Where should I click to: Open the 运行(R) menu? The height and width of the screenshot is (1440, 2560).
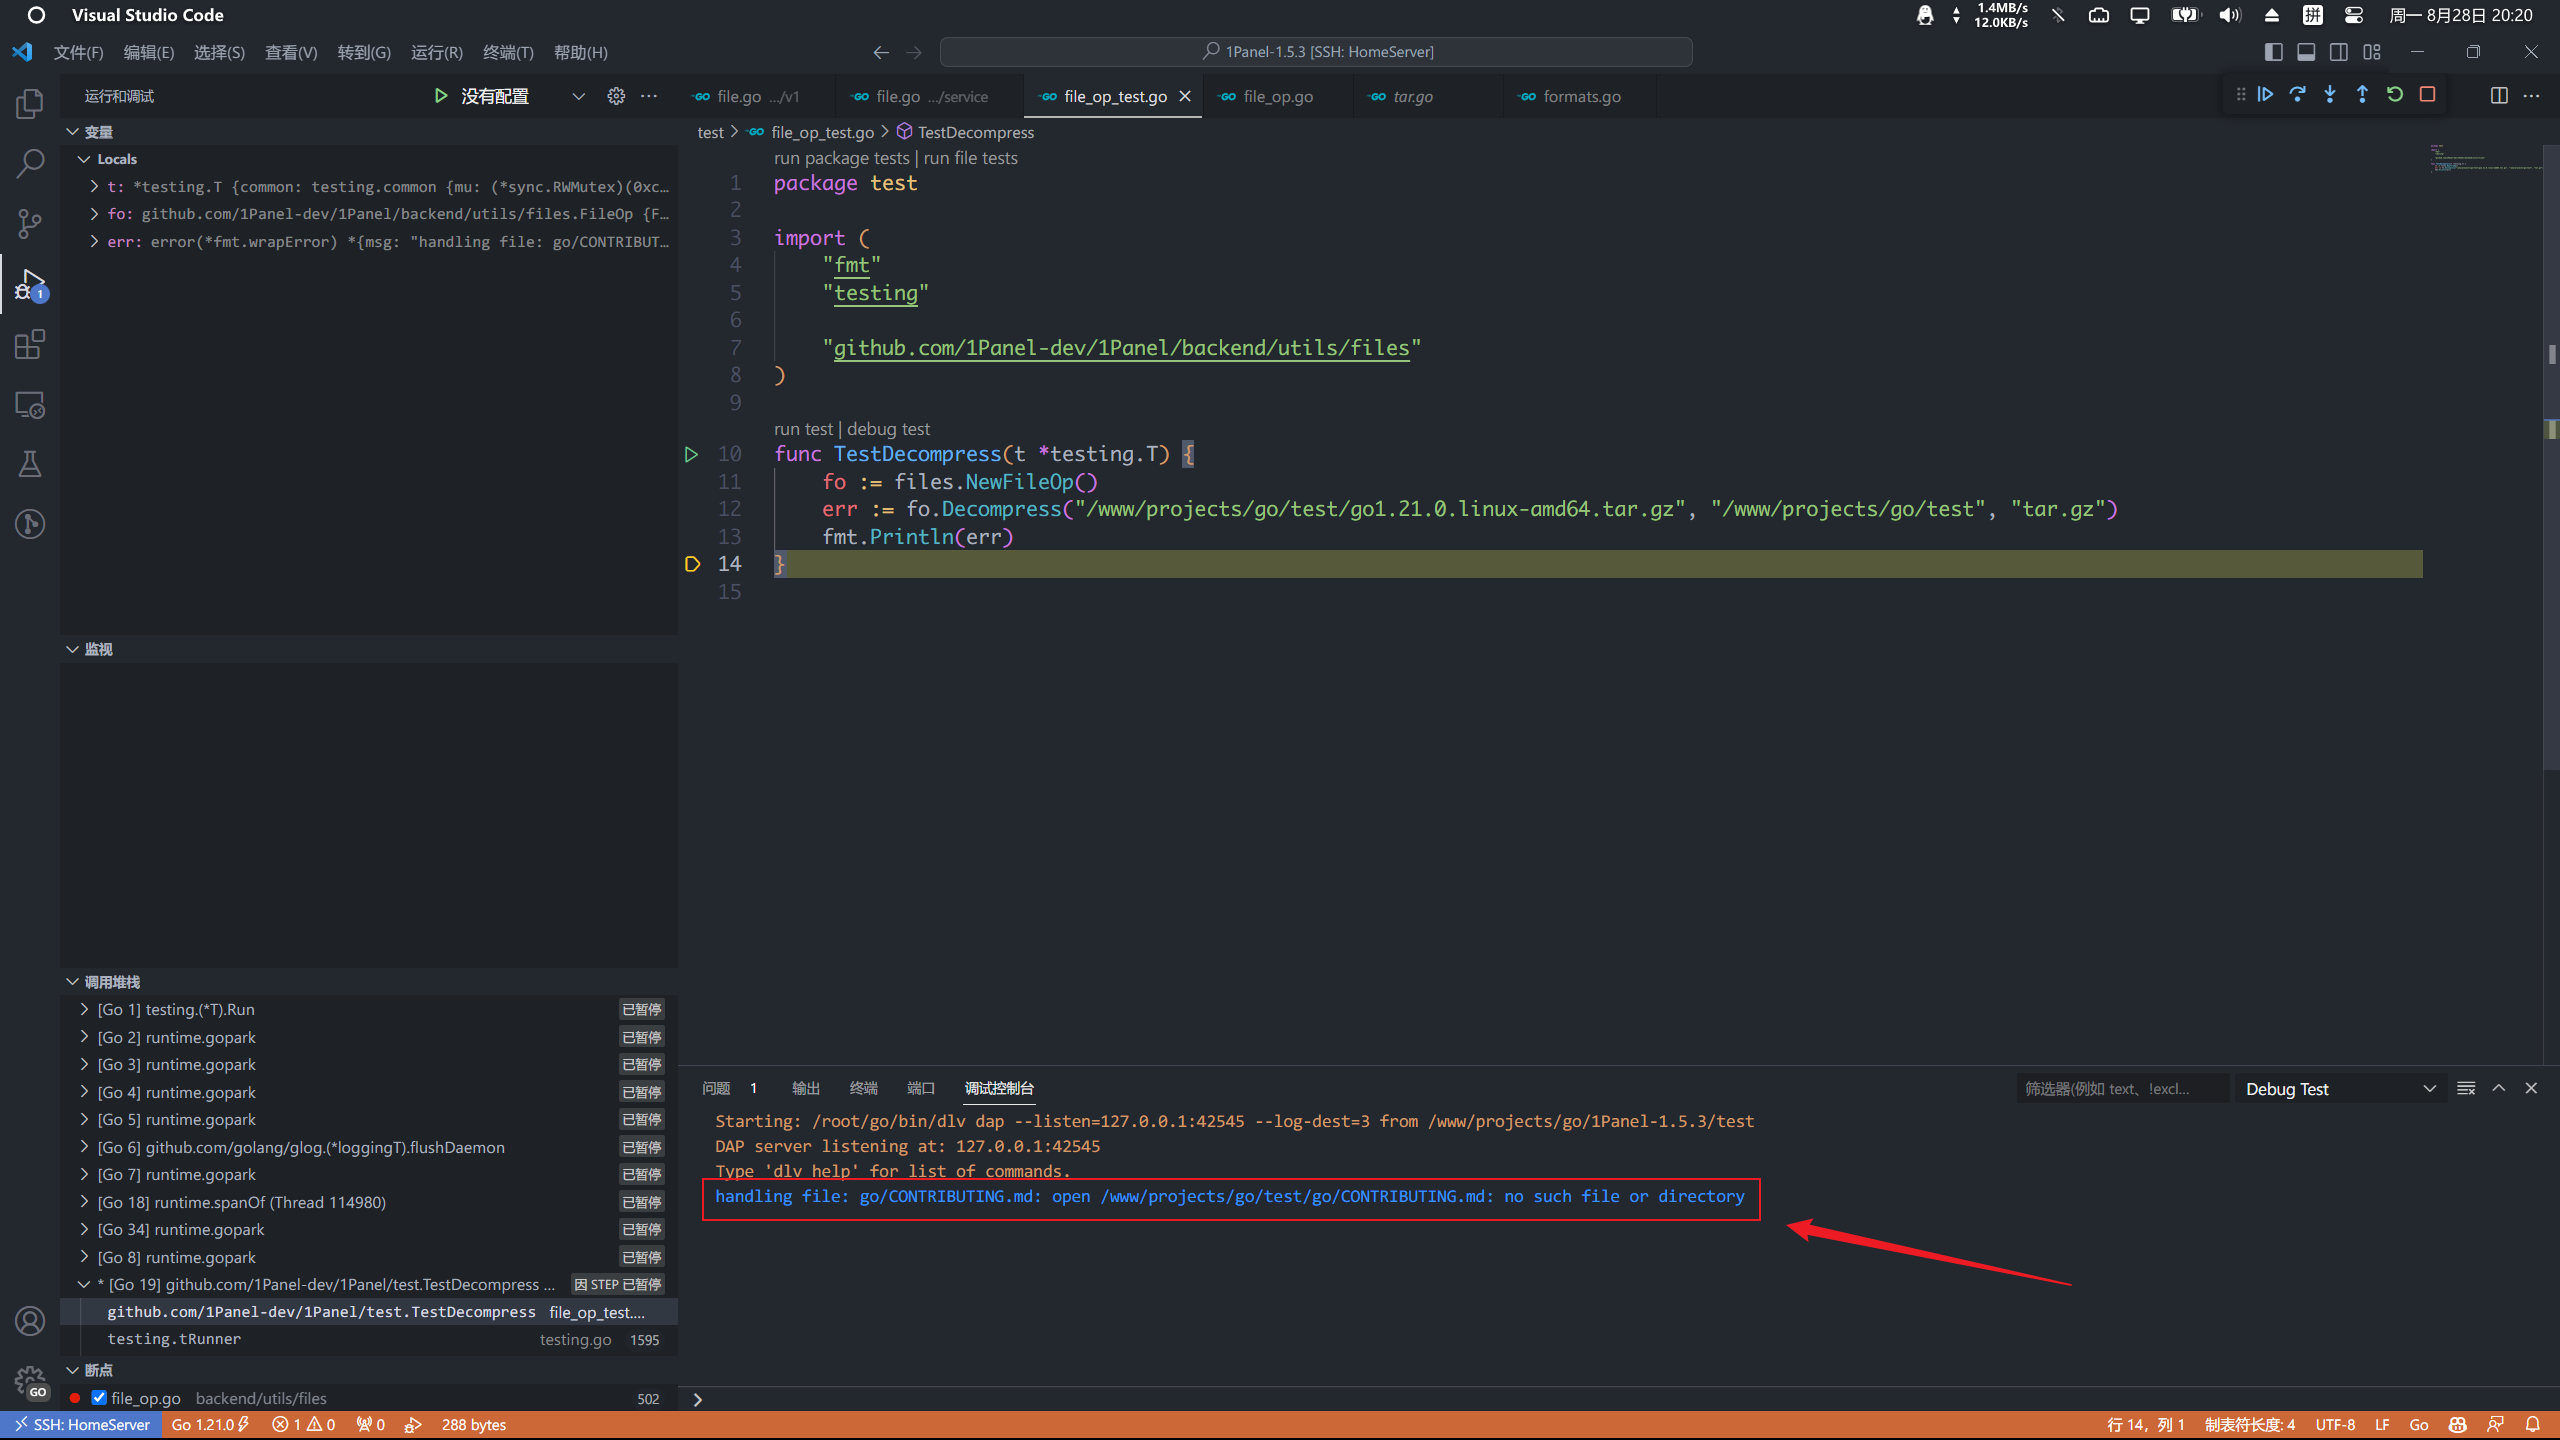point(436,52)
